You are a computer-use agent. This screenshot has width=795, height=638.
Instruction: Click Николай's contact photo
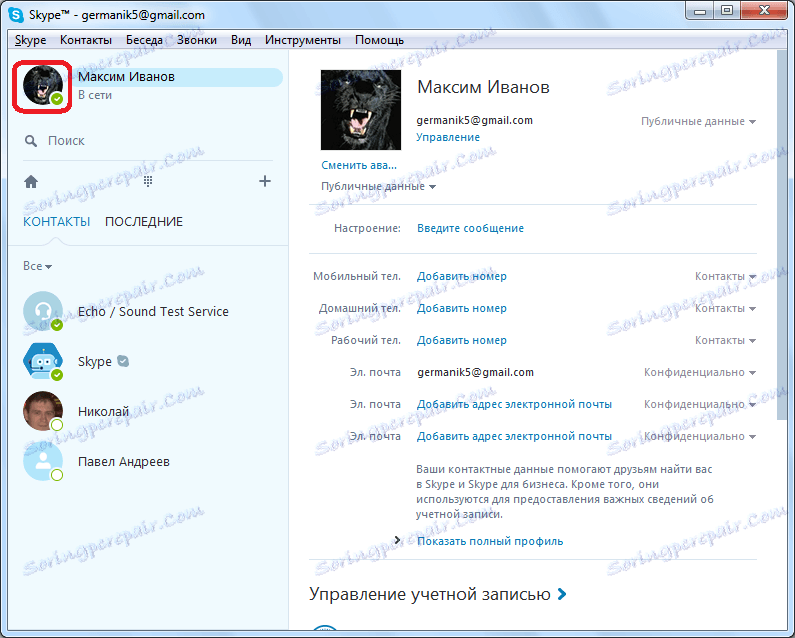pos(43,411)
